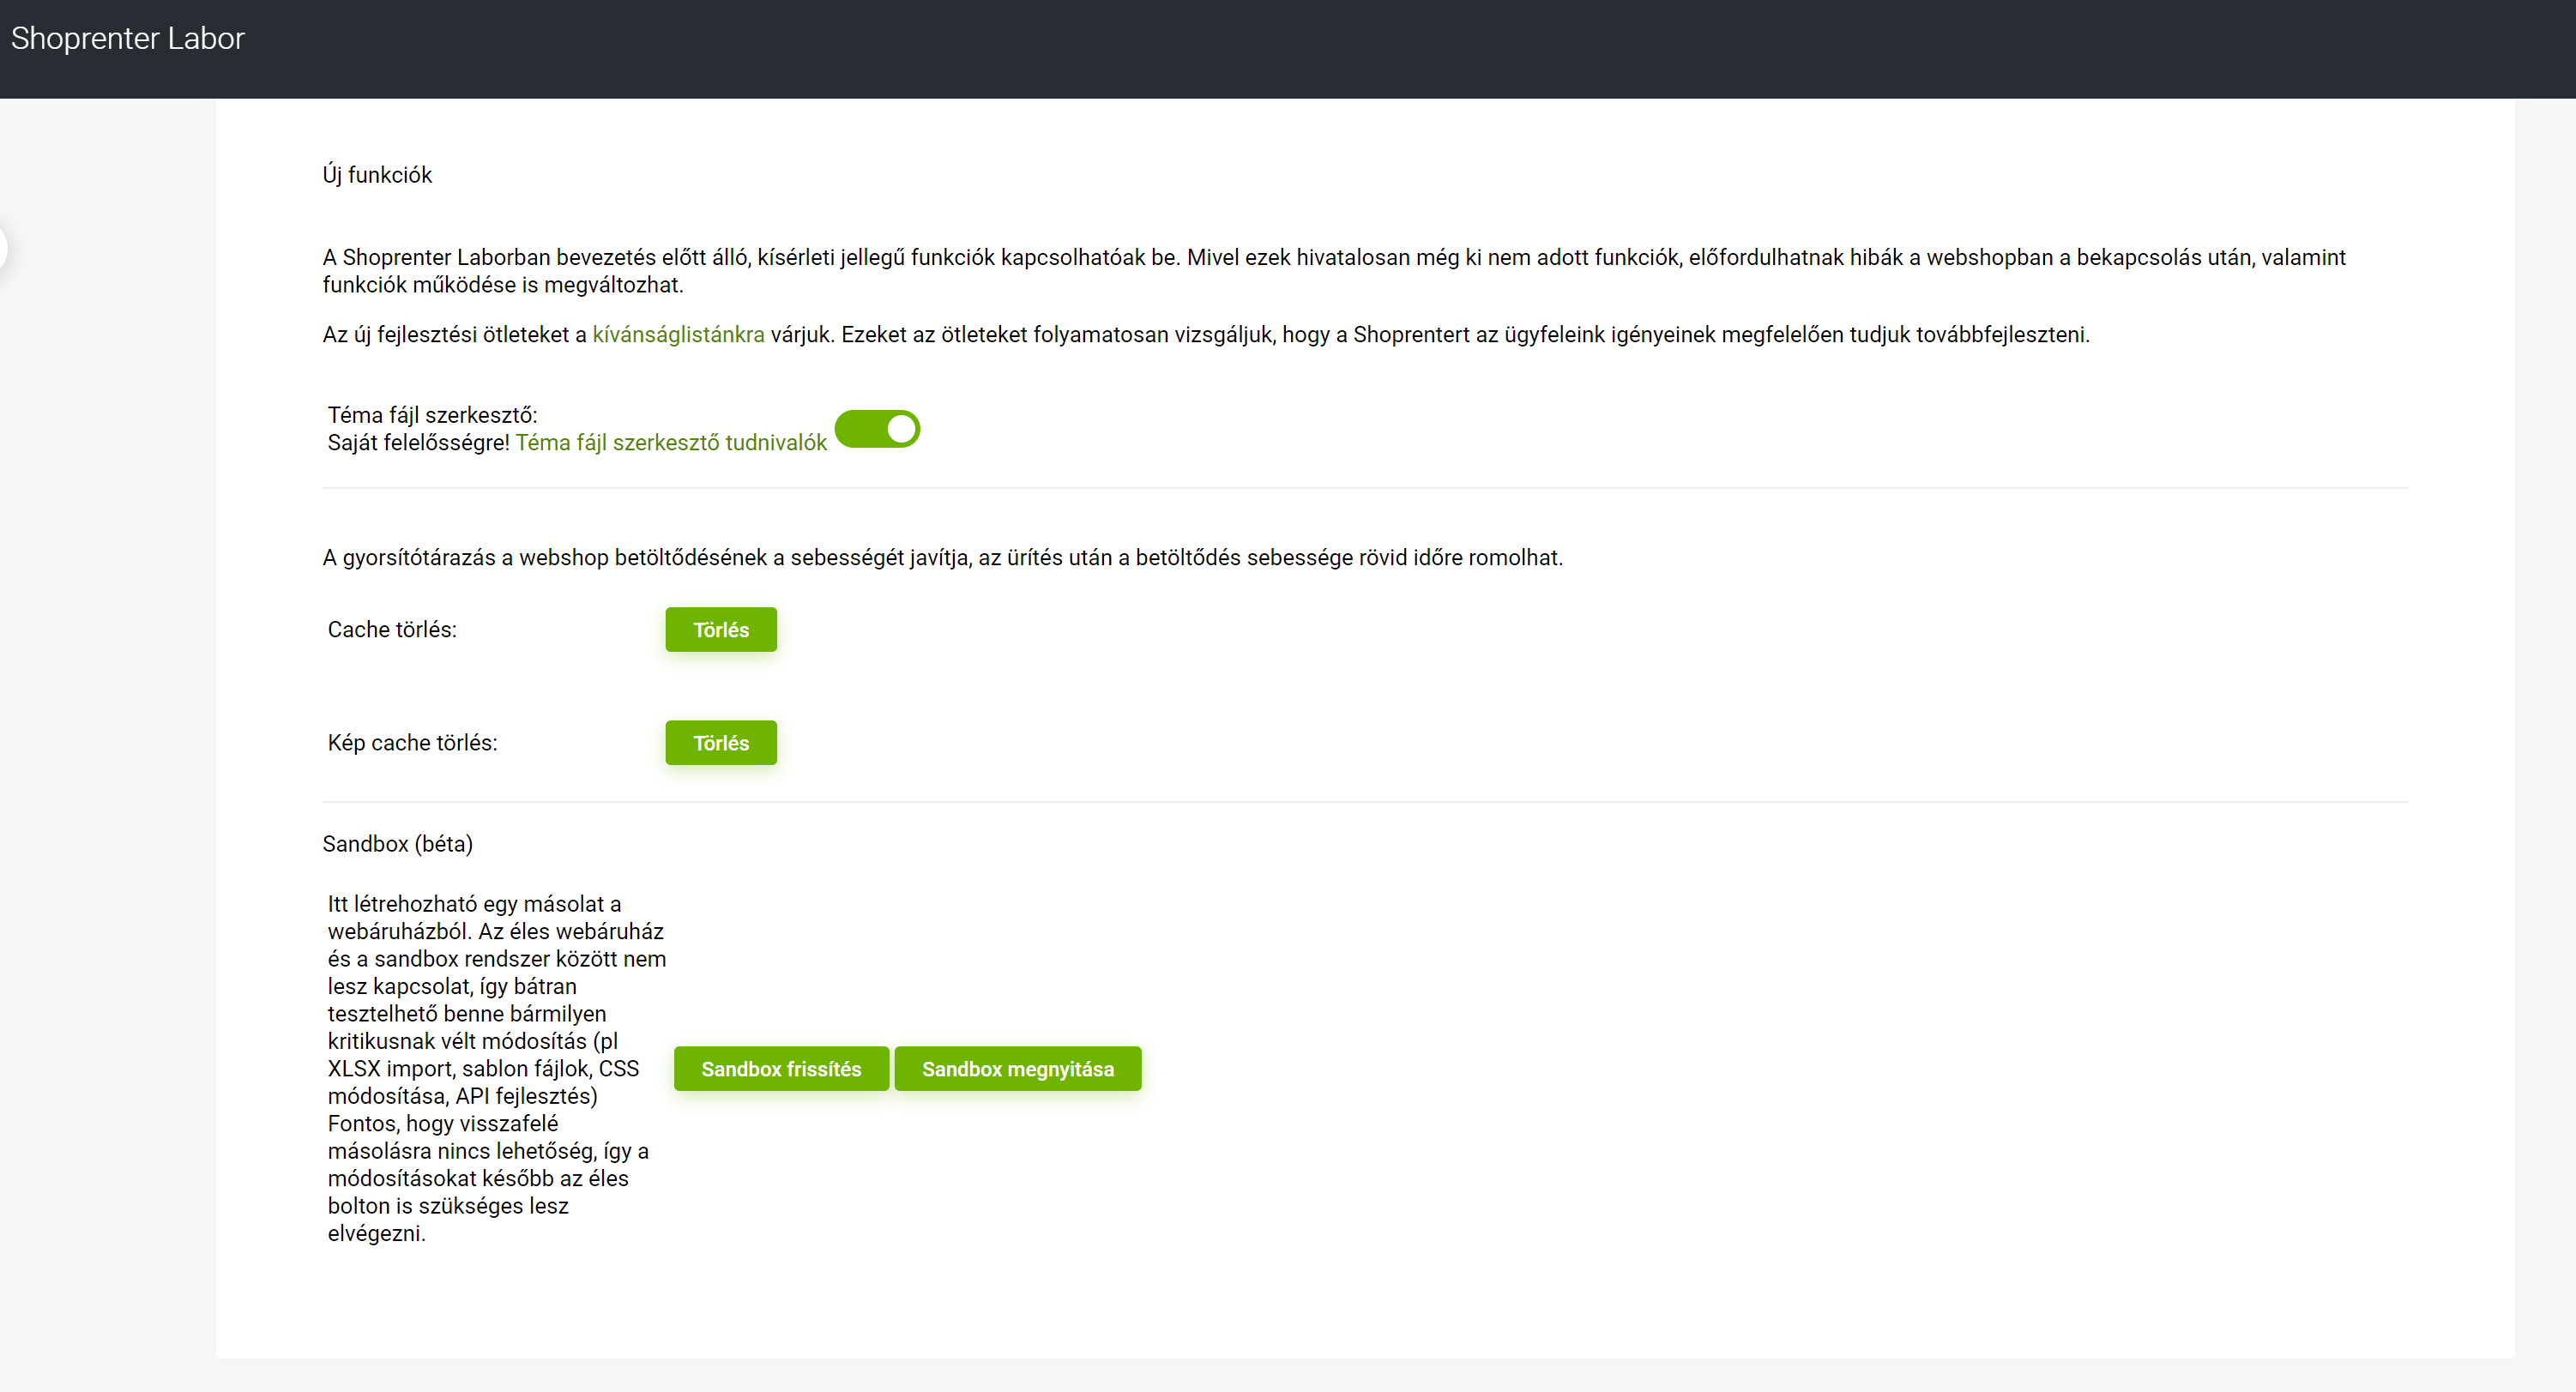Image resolution: width=2576 pixels, height=1392 pixels.
Task: Open the kívánságlistánkra link
Action: pyautogui.click(x=678, y=334)
